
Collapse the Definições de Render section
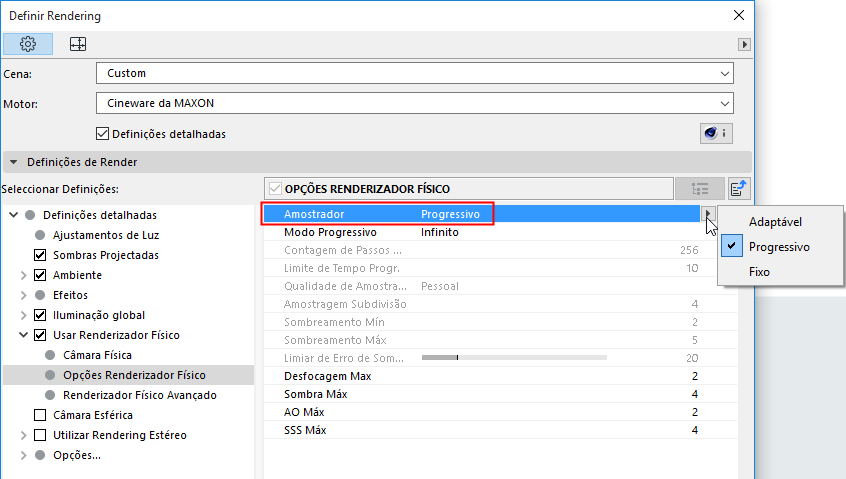point(13,162)
